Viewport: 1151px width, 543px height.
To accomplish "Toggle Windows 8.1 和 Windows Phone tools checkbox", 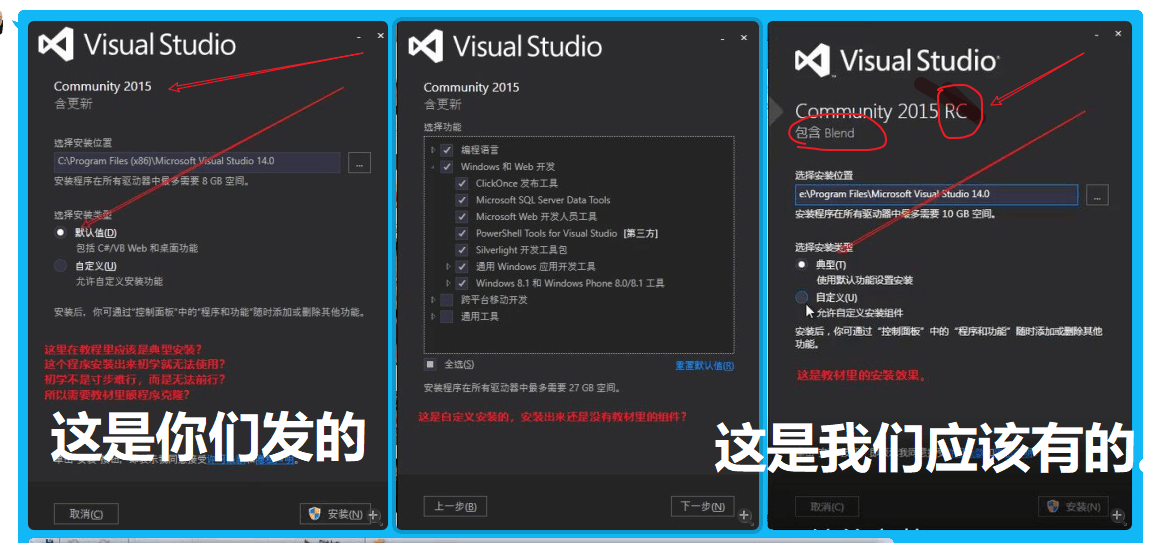I will click(462, 283).
